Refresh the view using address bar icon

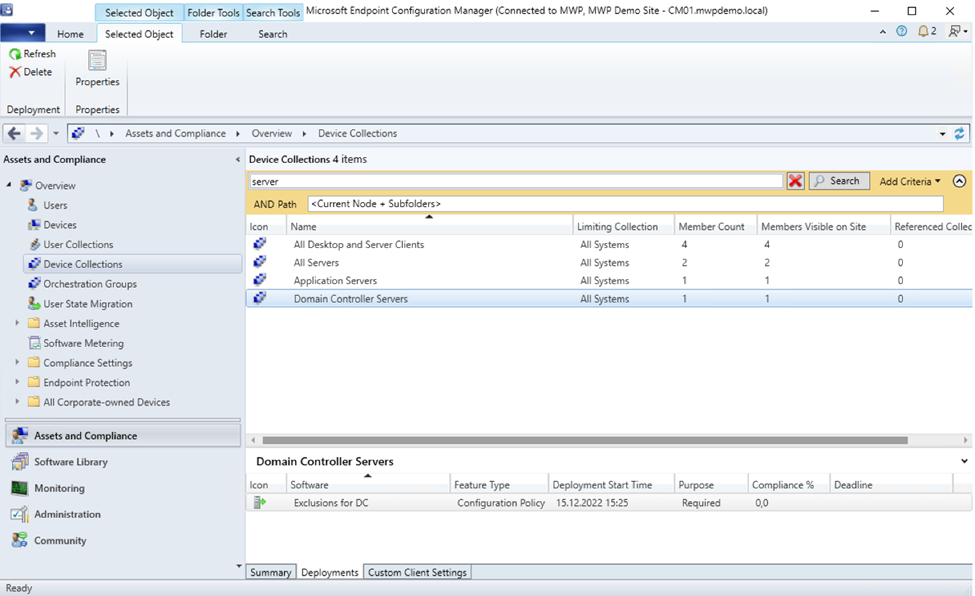tap(960, 133)
